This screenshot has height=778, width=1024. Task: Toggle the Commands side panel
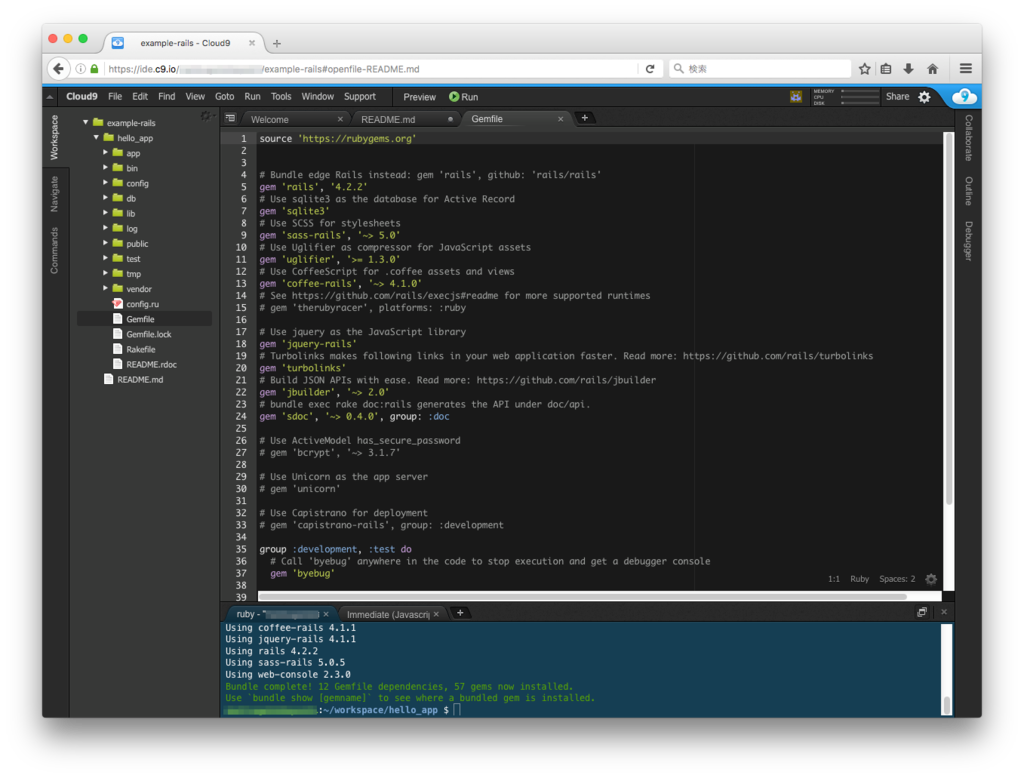tap(54, 250)
